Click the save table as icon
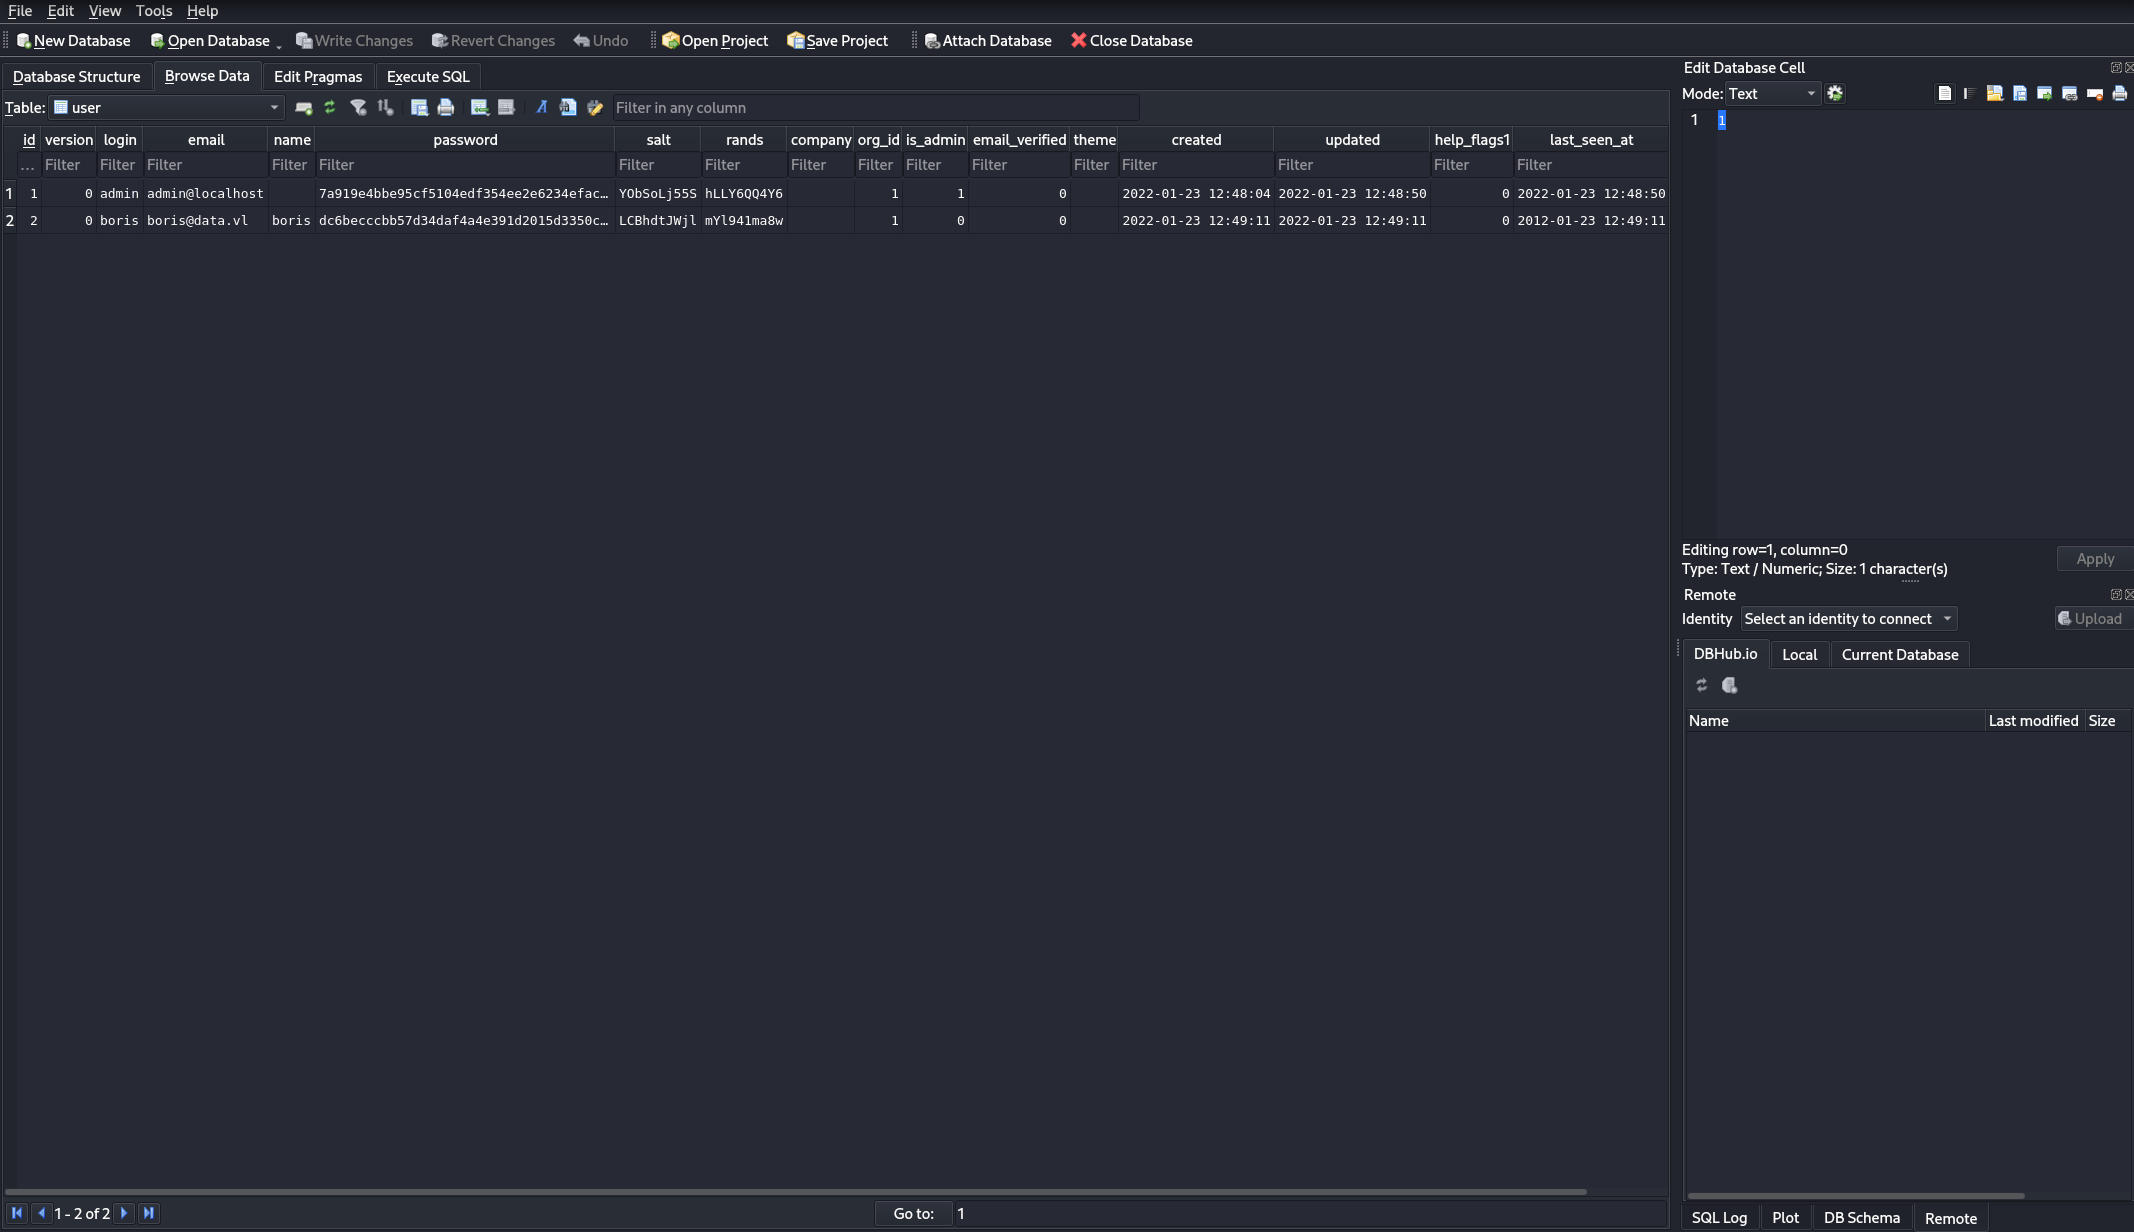 click(x=419, y=107)
